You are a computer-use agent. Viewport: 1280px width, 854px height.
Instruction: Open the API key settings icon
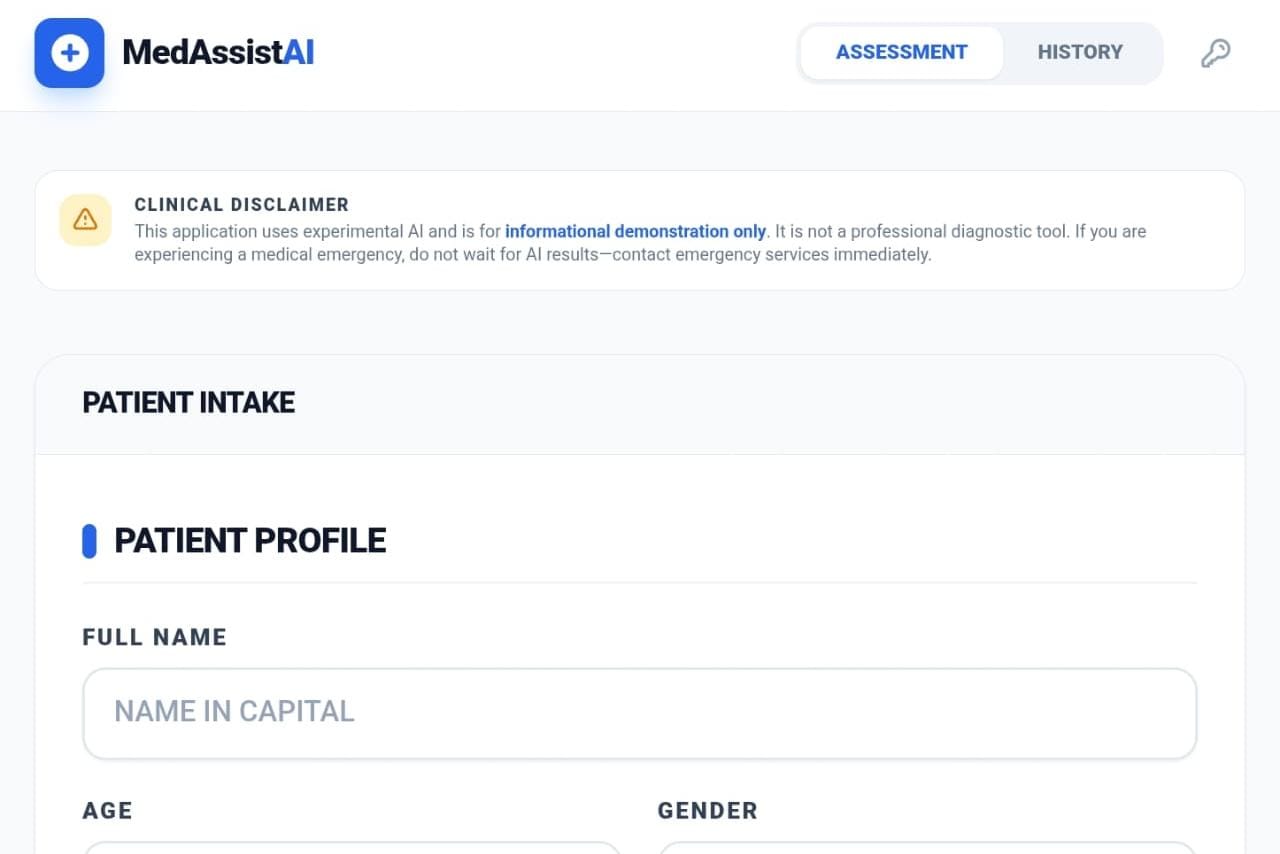[1215, 53]
